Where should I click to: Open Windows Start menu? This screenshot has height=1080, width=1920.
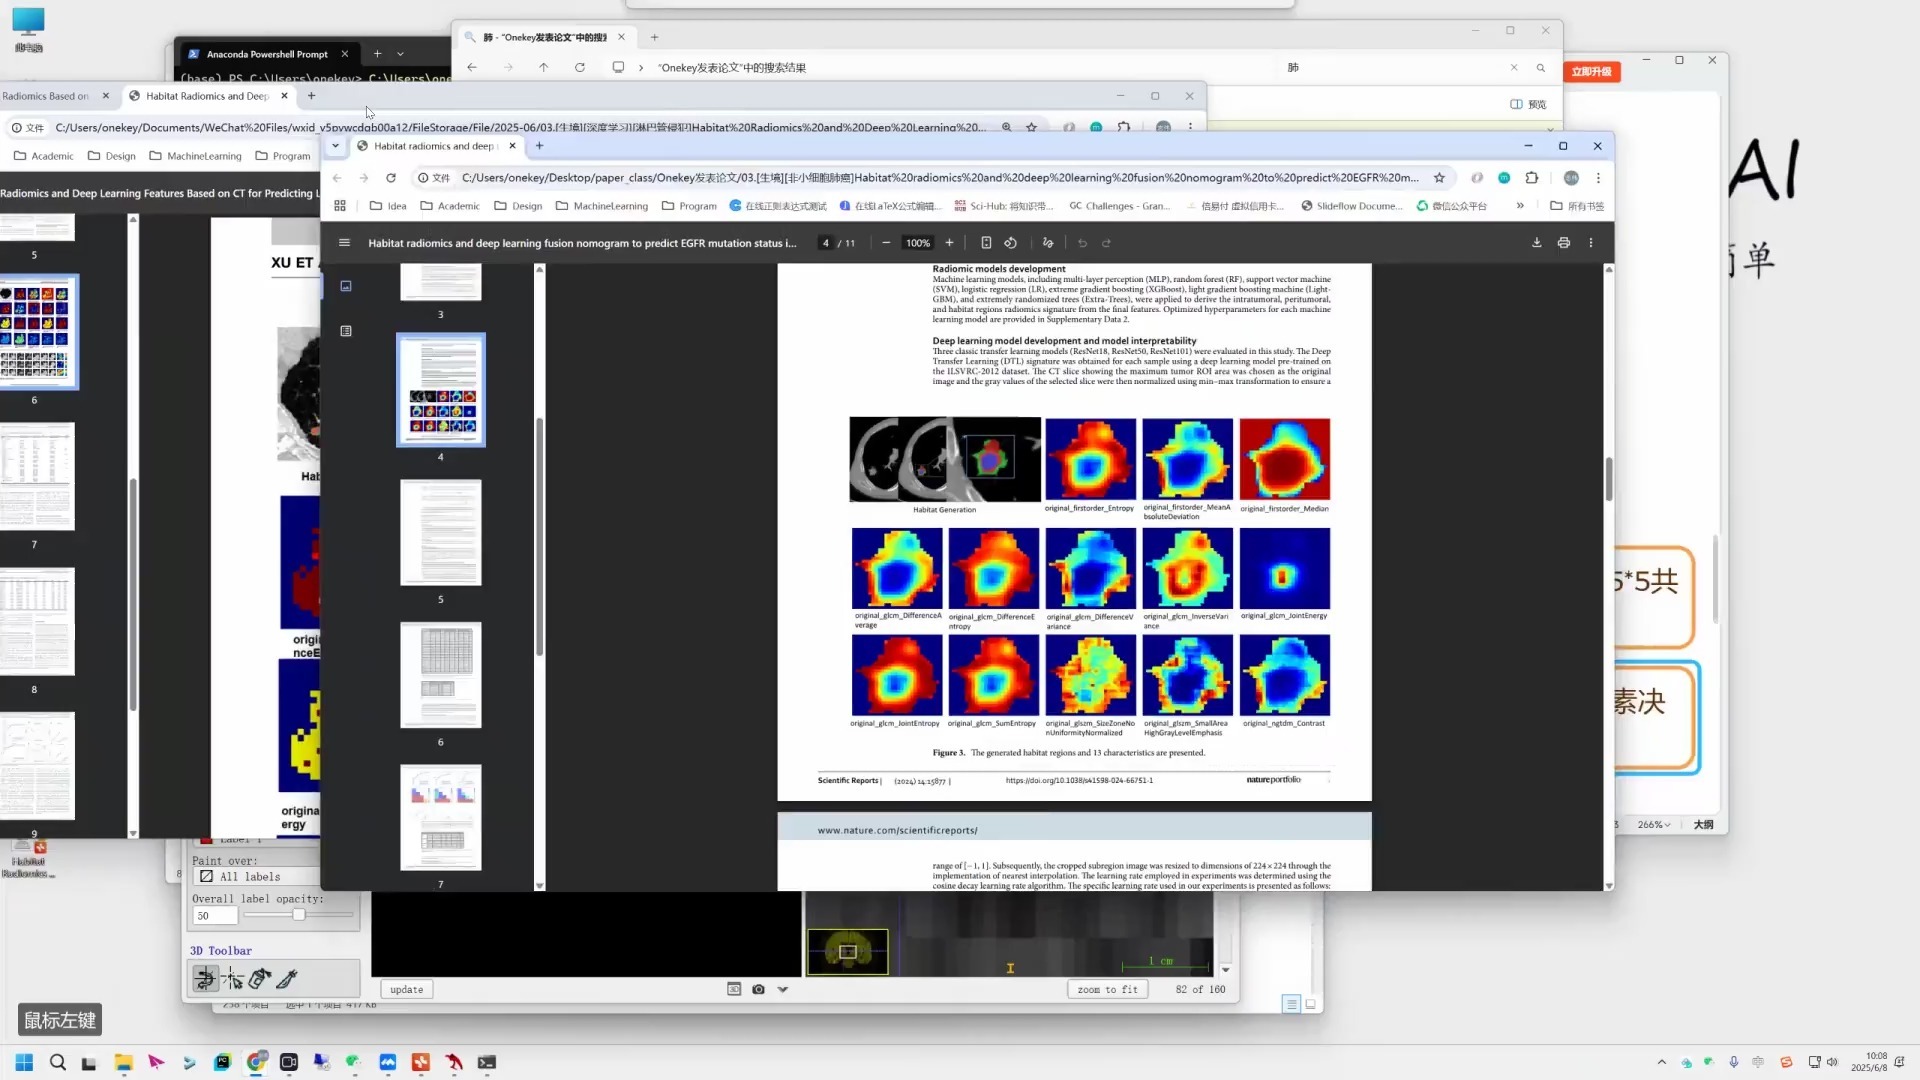25,1062
